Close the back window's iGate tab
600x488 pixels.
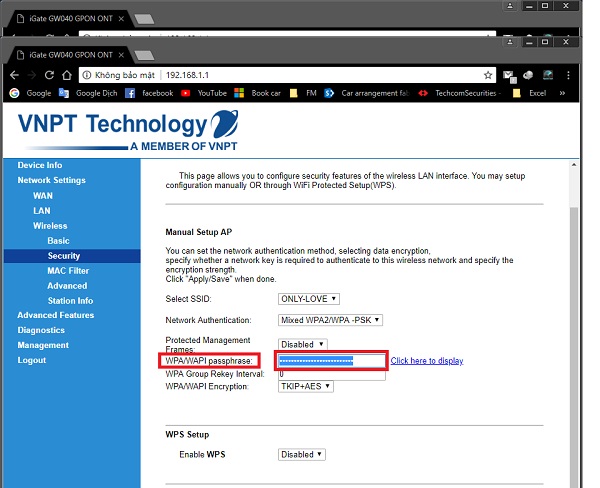pyautogui.click(x=121, y=18)
